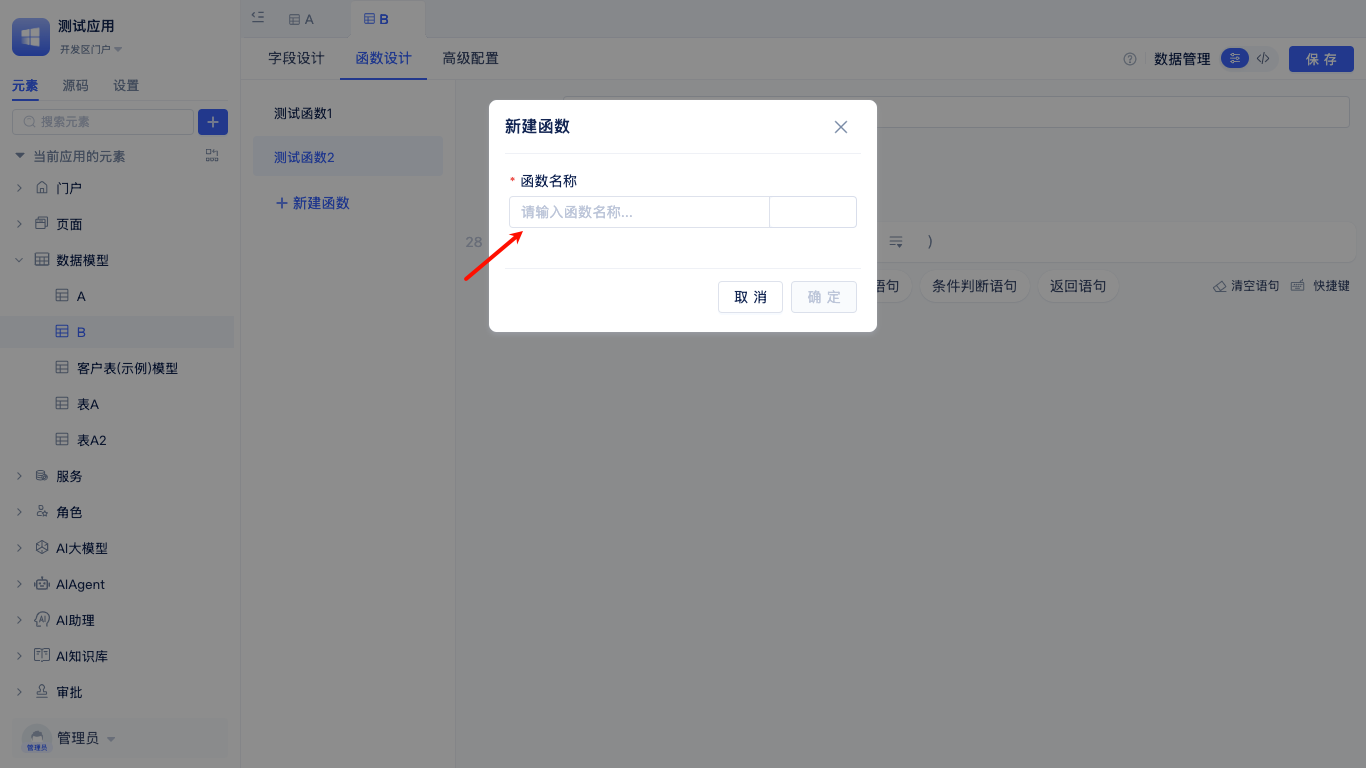
Task: Click the blue 保存 button
Action: click(1321, 59)
